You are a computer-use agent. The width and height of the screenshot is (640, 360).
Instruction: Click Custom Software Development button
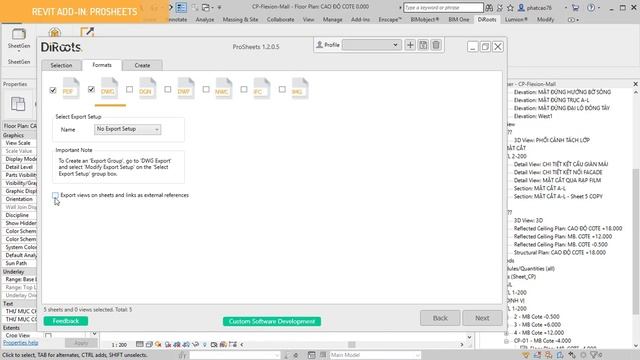pyautogui.click(x=272, y=322)
